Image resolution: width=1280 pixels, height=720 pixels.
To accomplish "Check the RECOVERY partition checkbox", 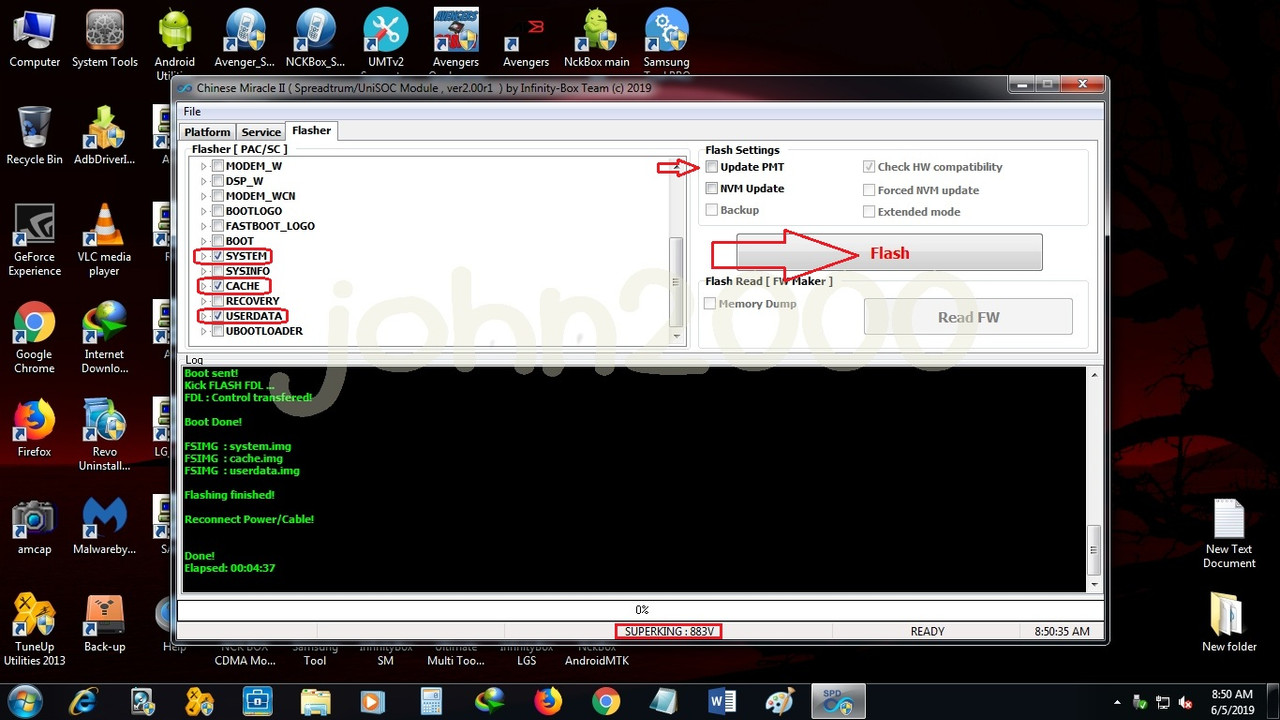I will pos(217,301).
